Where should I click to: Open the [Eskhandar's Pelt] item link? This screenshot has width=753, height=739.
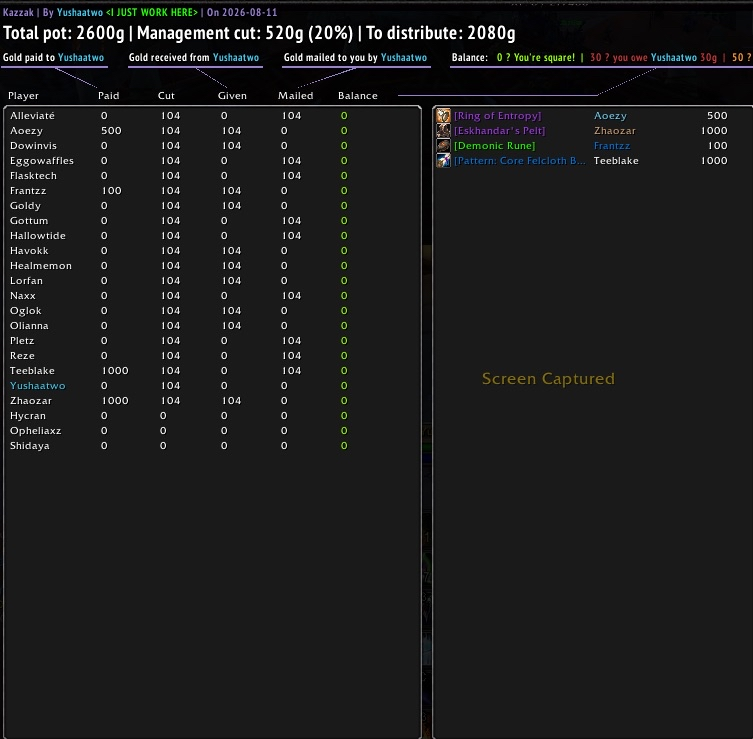tap(499, 131)
